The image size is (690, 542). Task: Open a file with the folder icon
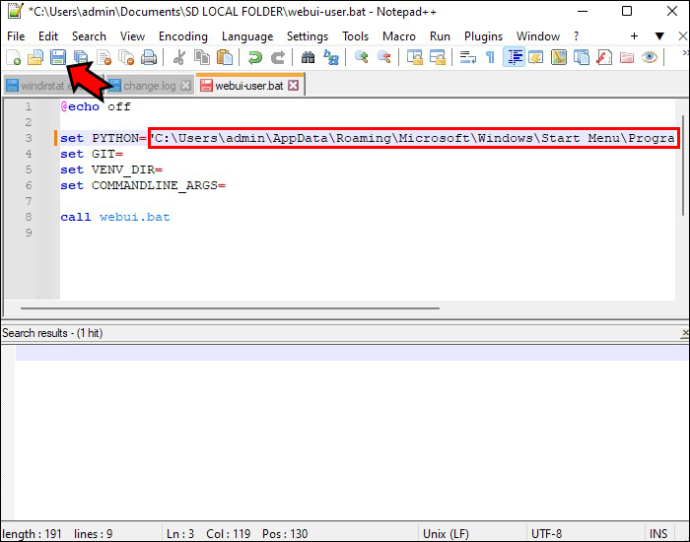pos(35,57)
